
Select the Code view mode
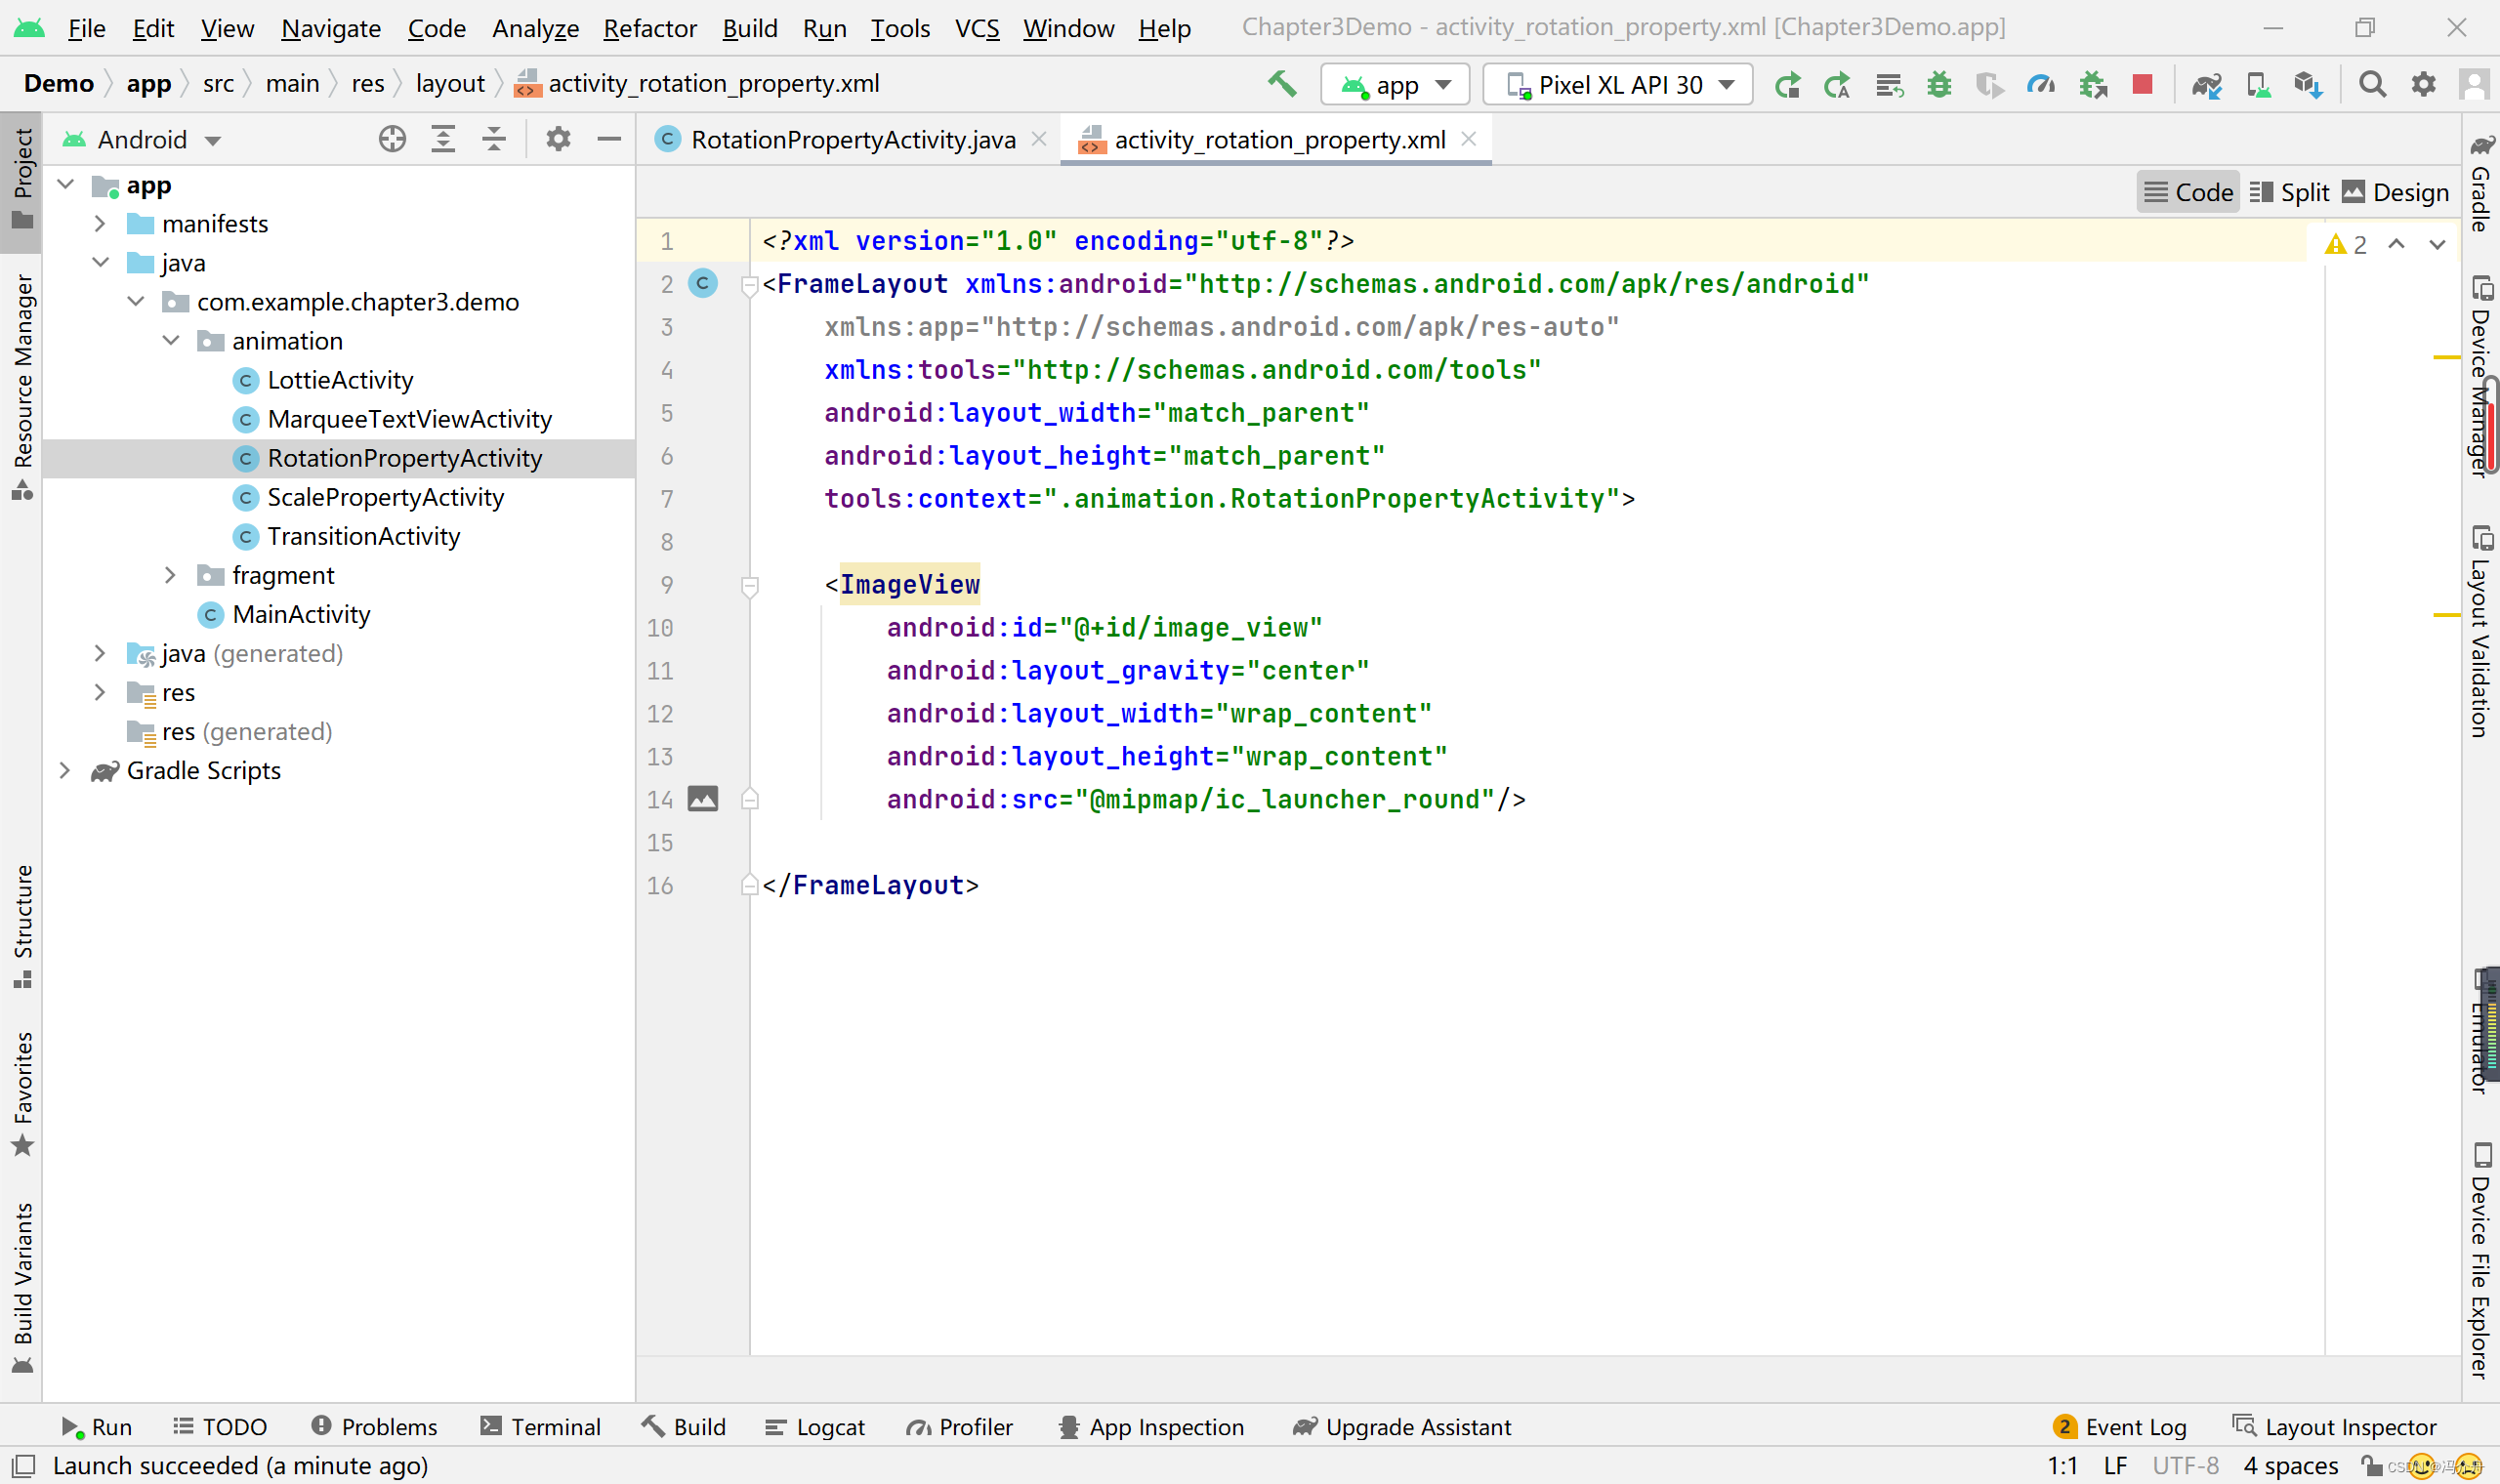pyautogui.click(x=2188, y=192)
